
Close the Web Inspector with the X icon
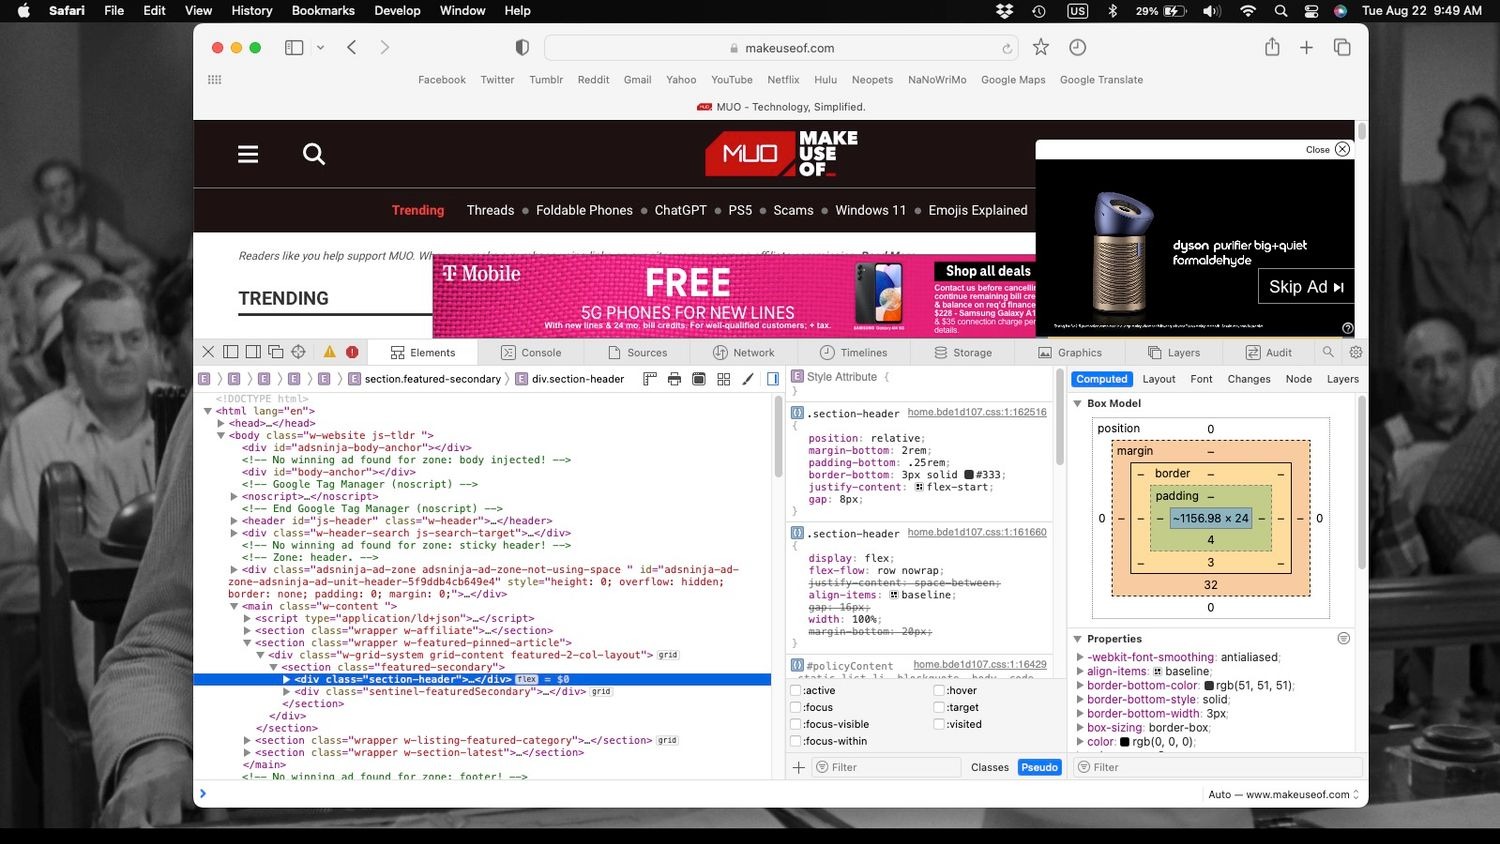click(x=208, y=352)
